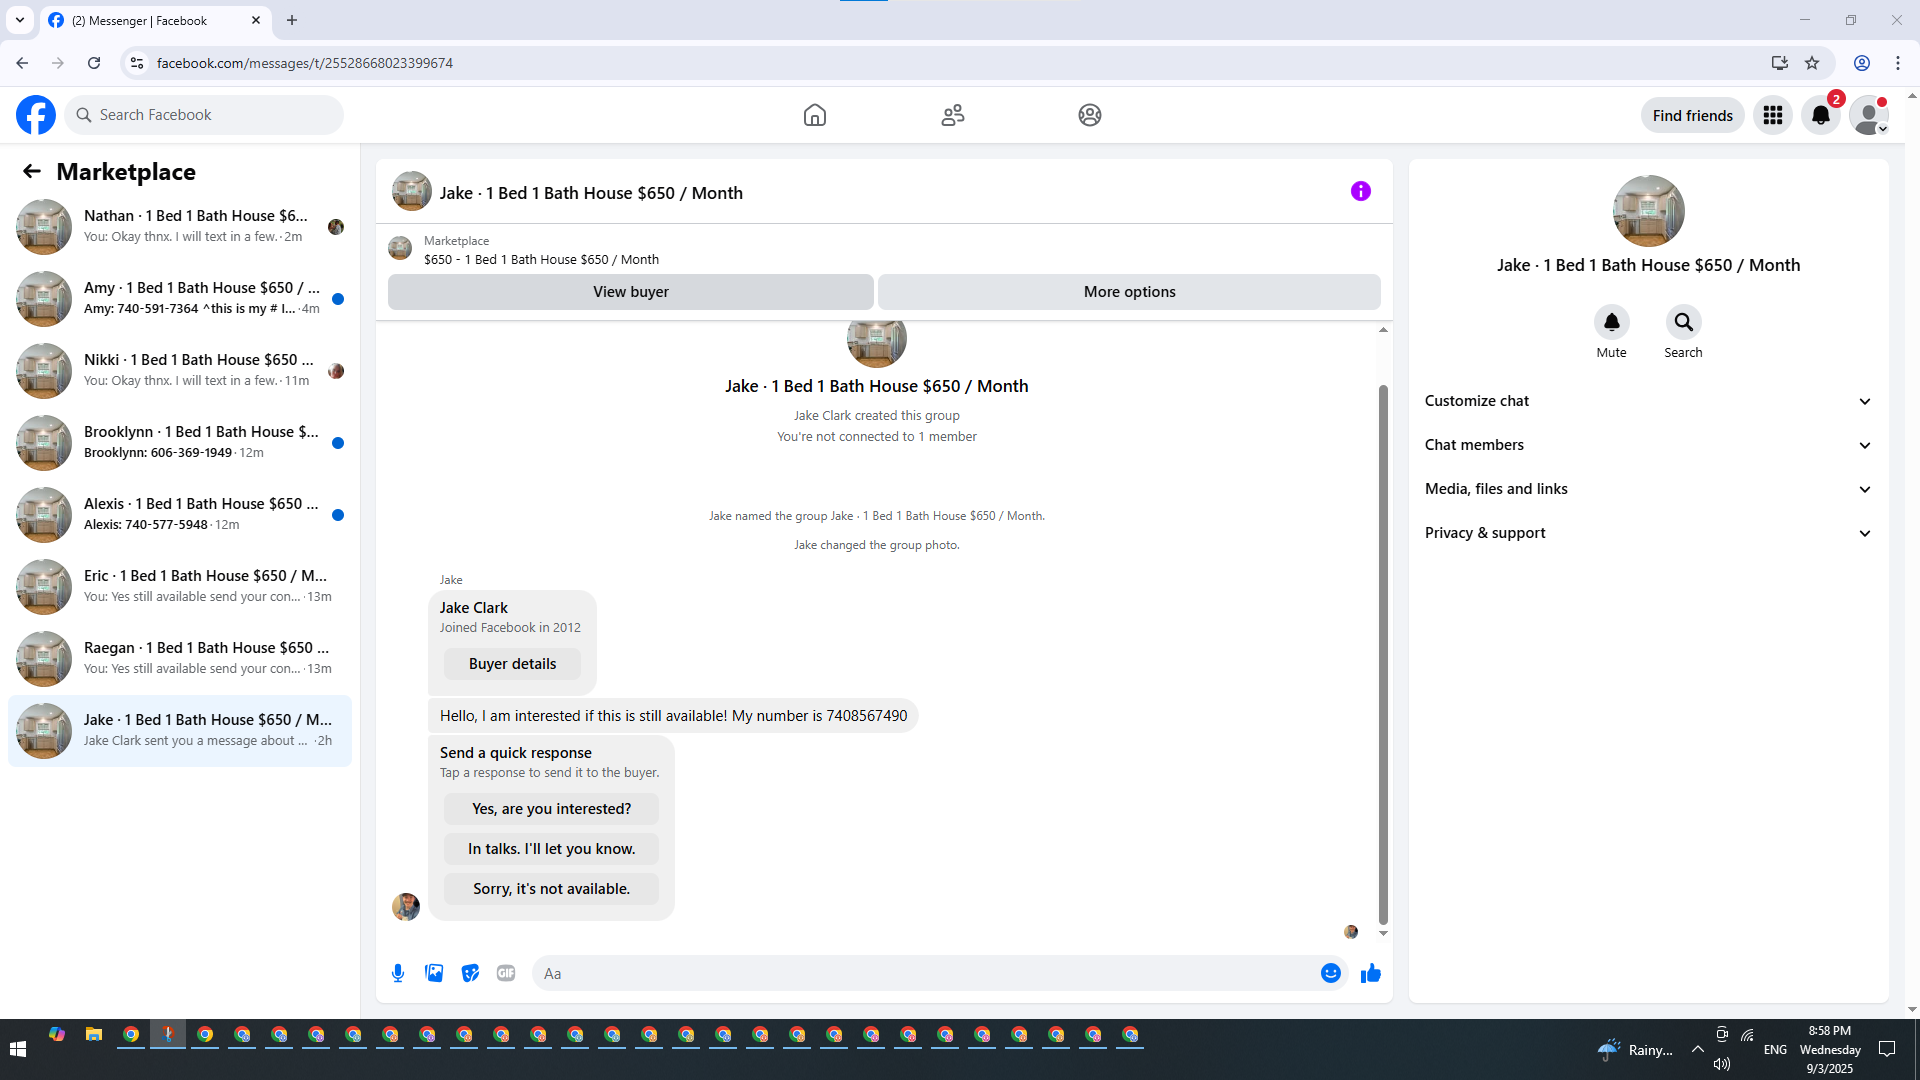
Task: Click the purple conversation information icon
Action: coord(1361,191)
